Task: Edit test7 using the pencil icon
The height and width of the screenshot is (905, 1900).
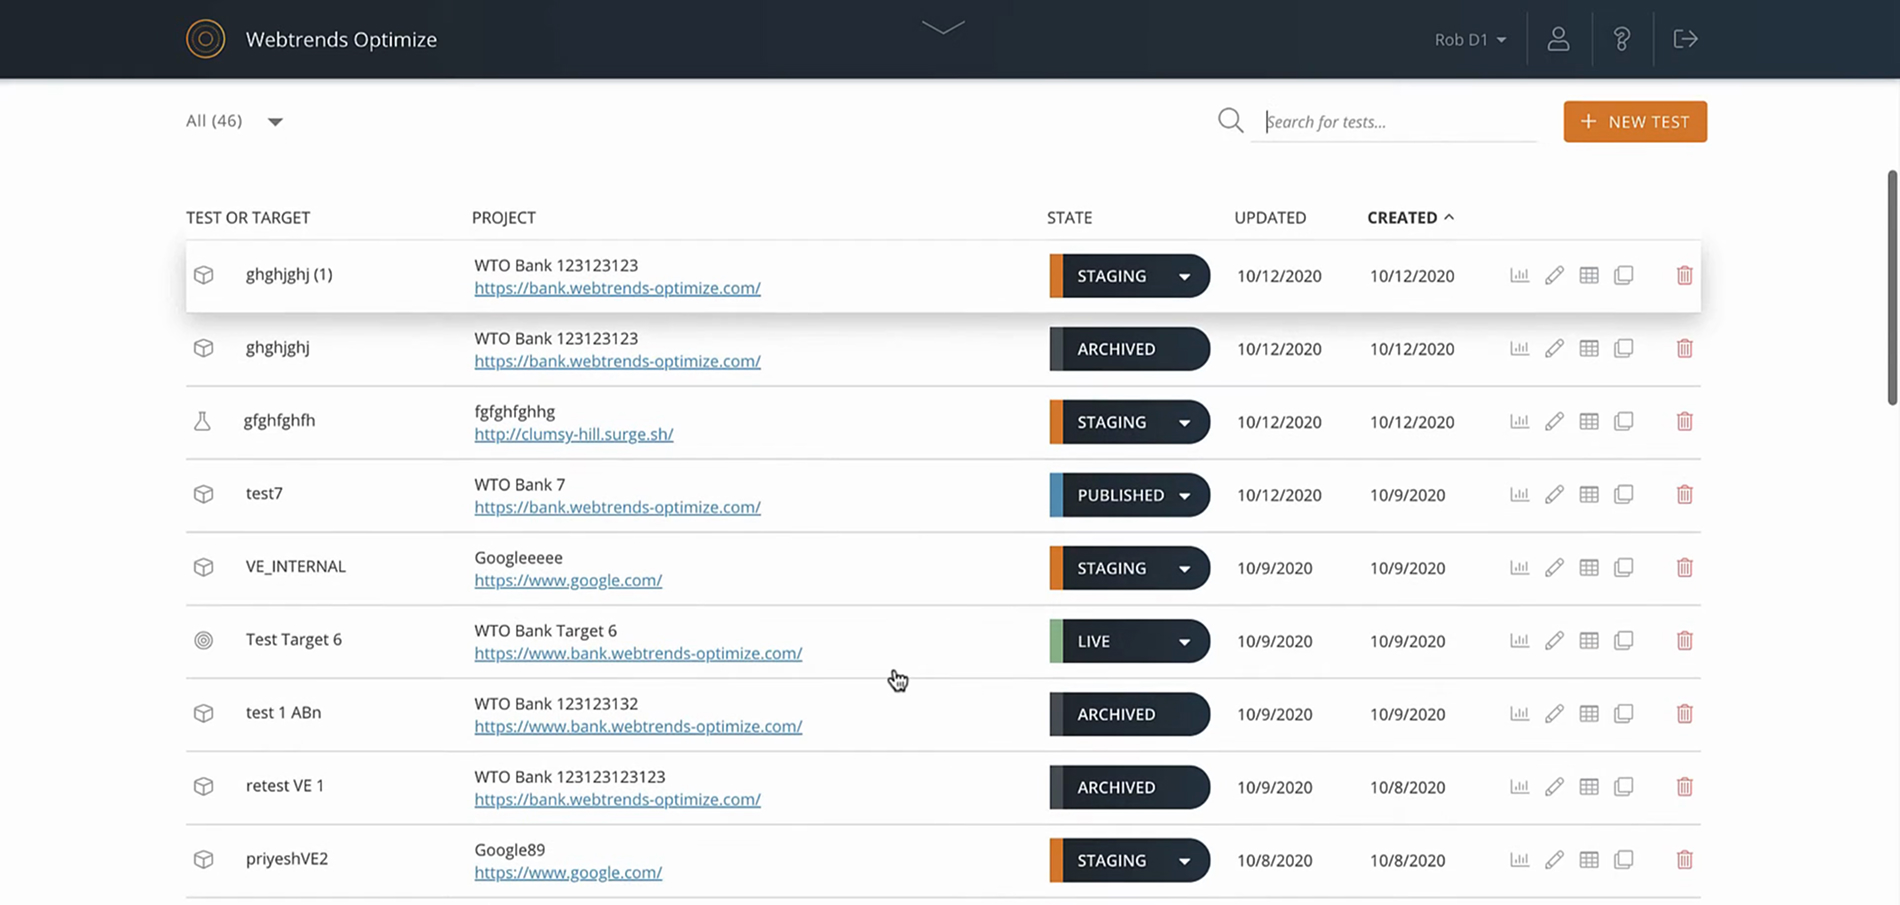Action: [x=1554, y=494]
